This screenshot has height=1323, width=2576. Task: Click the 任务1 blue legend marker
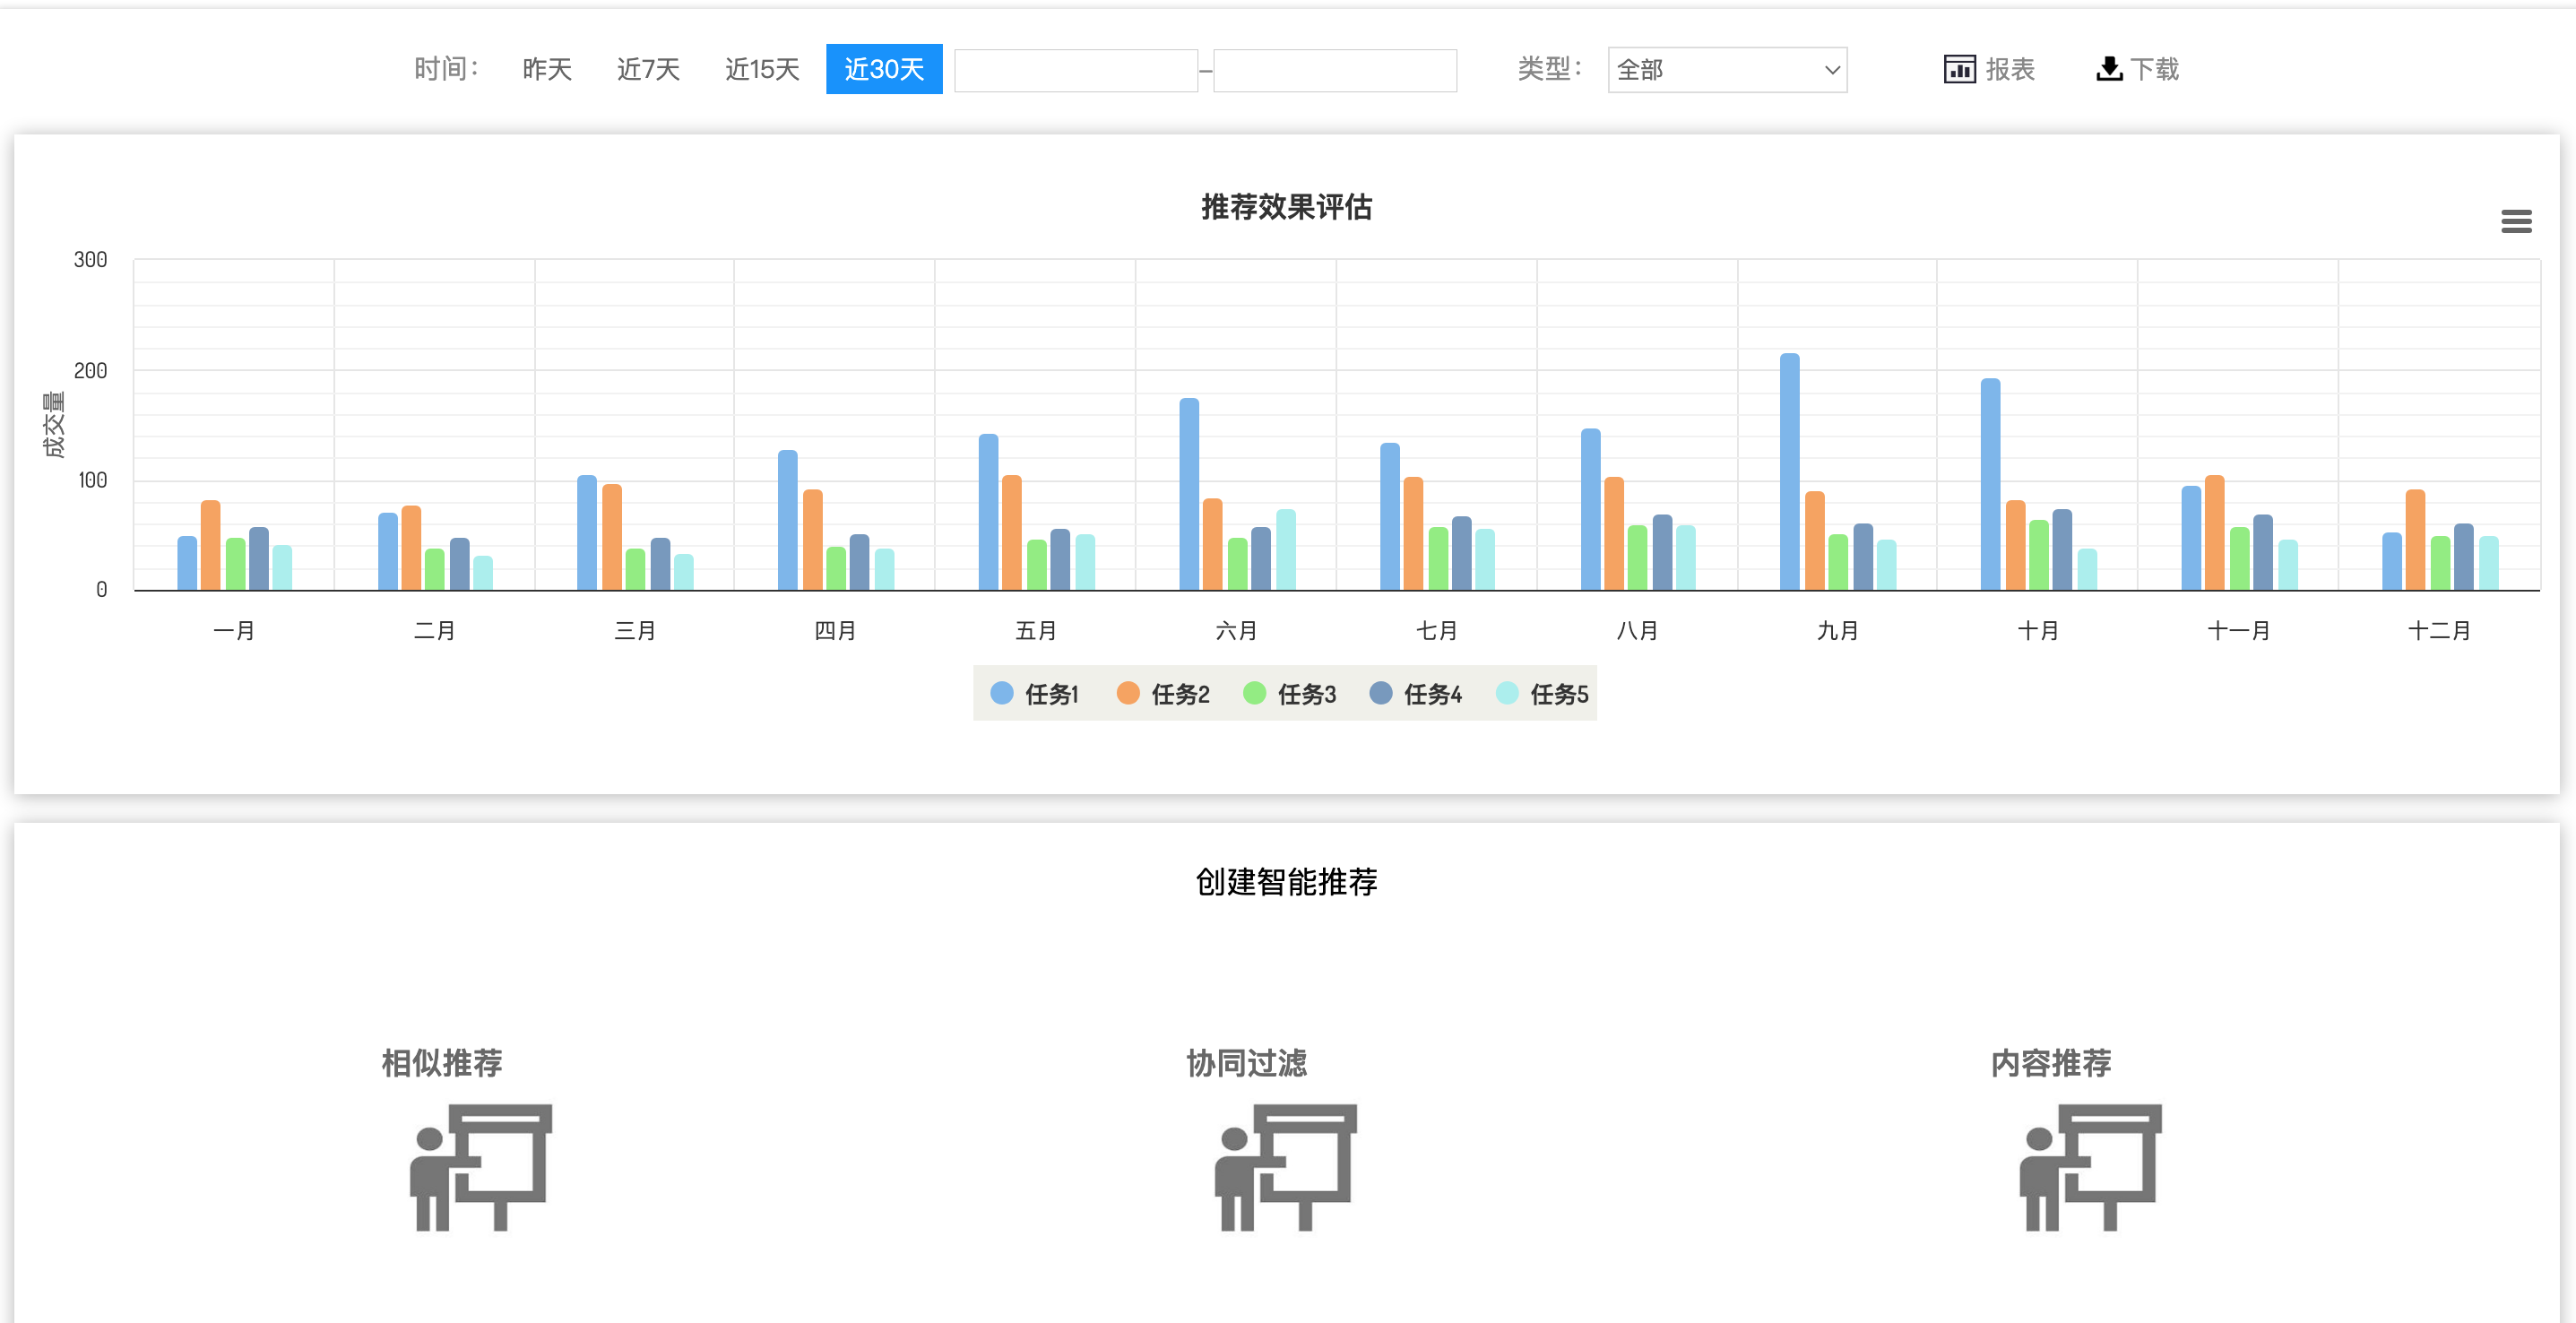coord(1001,693)
